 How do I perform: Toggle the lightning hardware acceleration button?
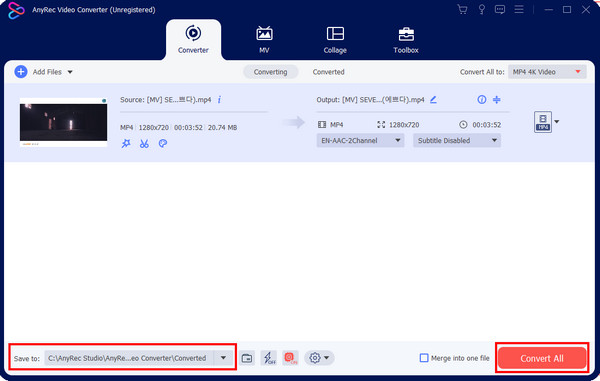pyautogui.click(x=269, y=358)
